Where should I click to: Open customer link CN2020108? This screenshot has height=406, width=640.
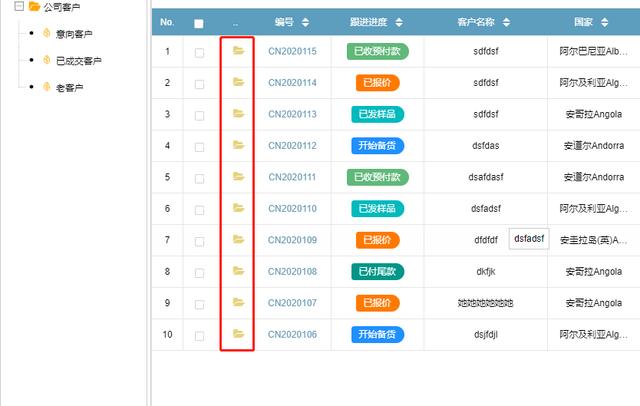(292, 271)
